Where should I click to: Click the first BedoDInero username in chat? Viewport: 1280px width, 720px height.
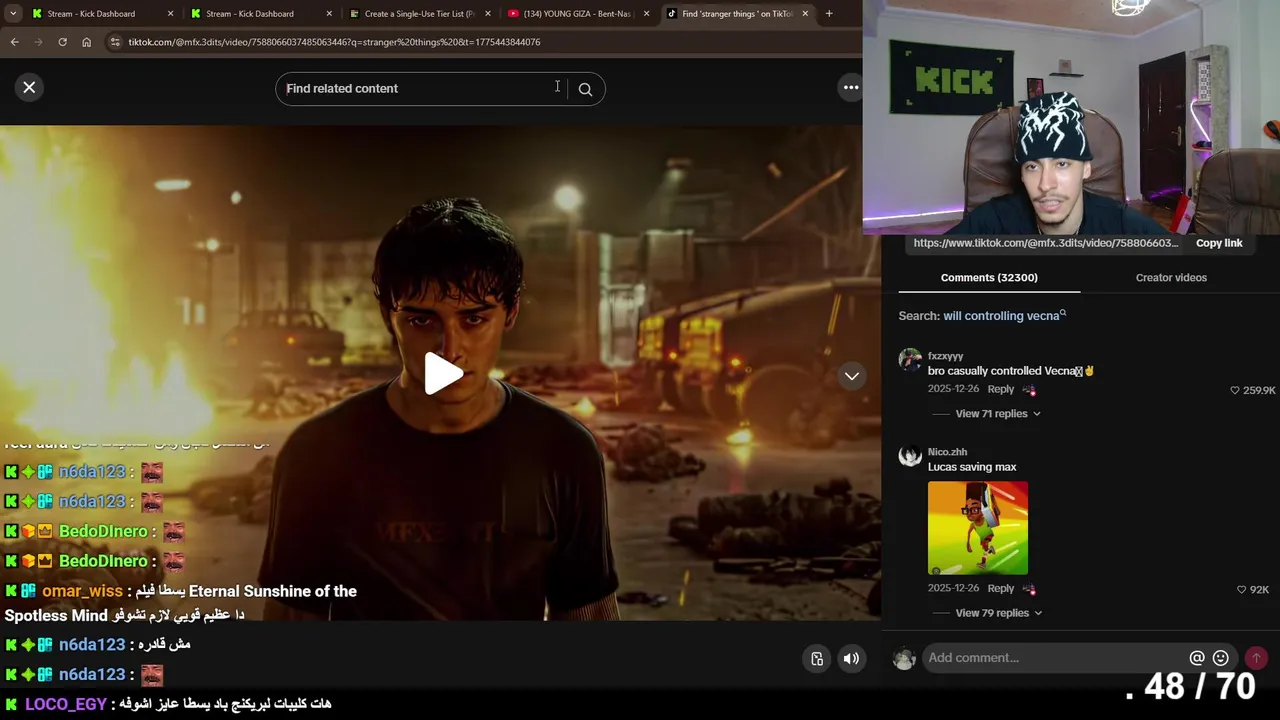pyautogui.click(x=103, y=531)
